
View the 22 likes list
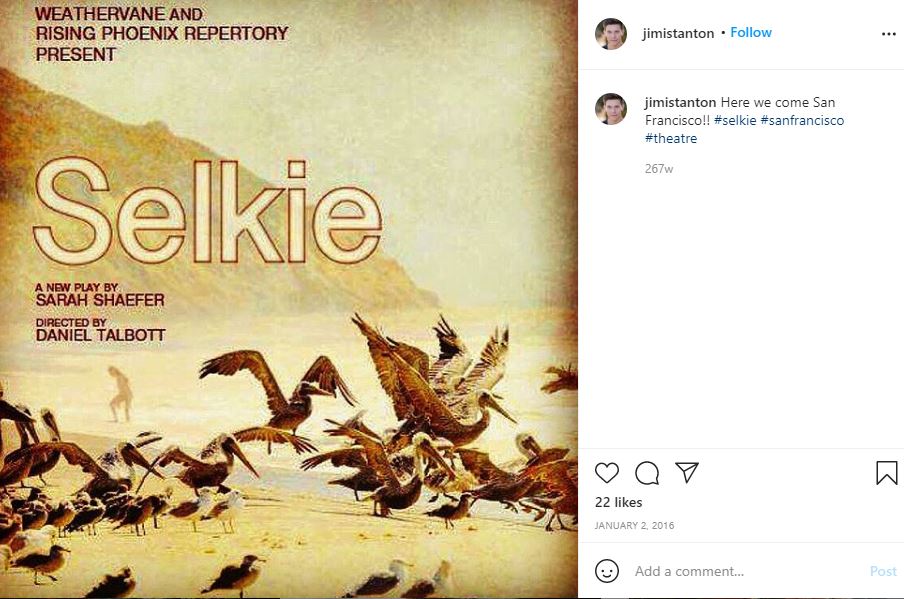pos(619,502)
